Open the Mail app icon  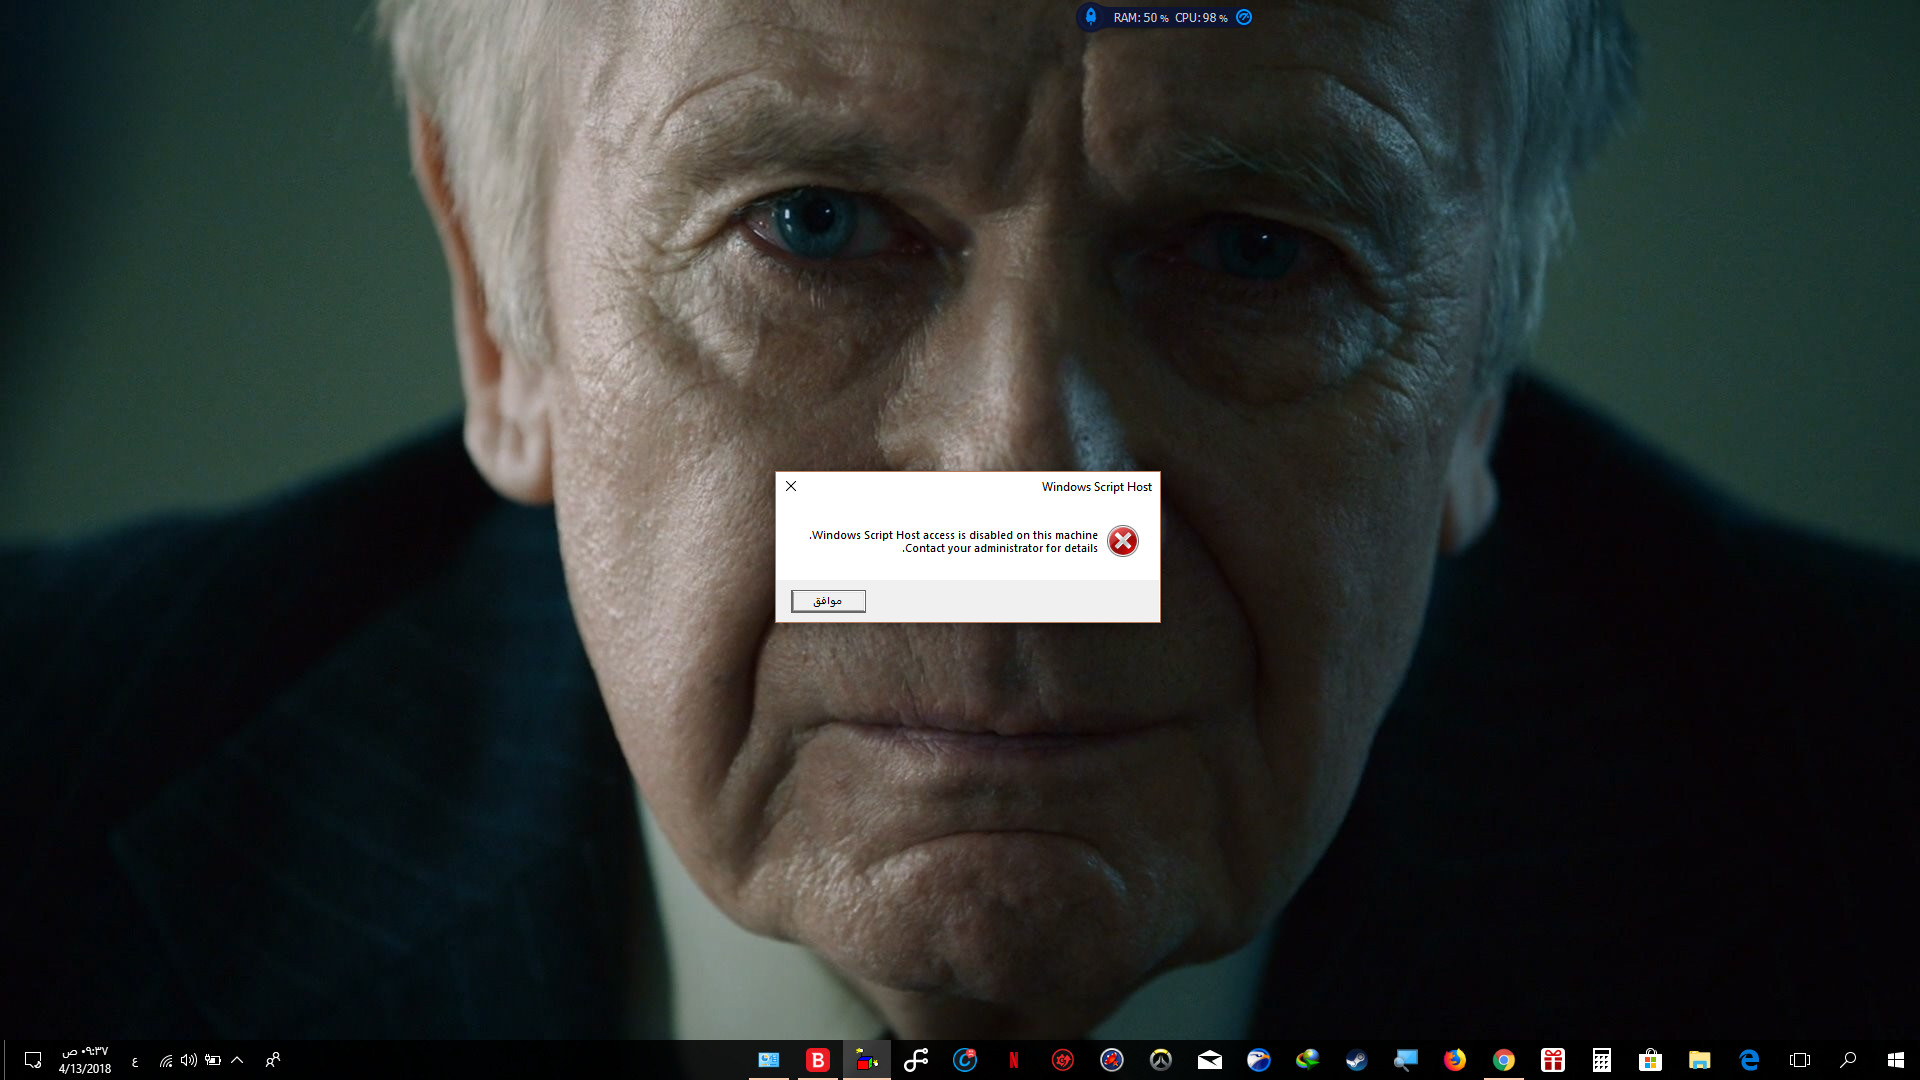(x=1210, y=1060)
